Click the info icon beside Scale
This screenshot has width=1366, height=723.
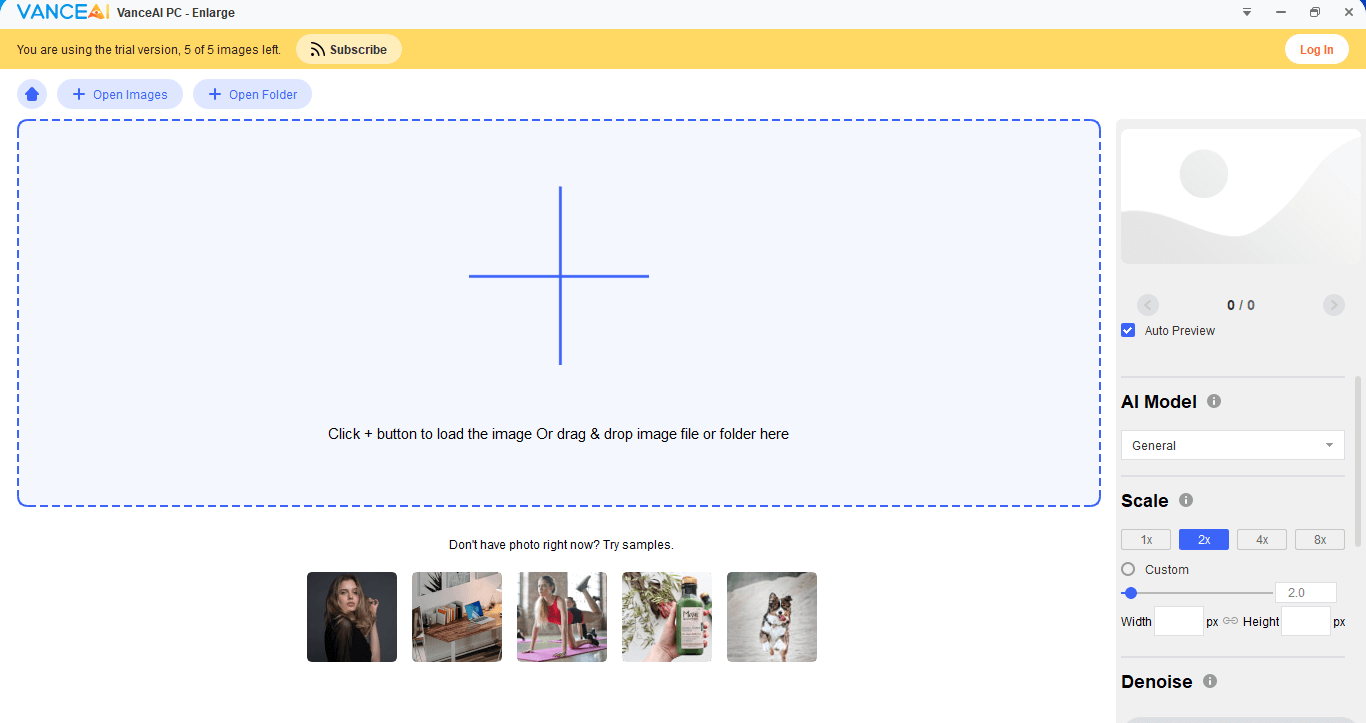tap(1185, 500)
